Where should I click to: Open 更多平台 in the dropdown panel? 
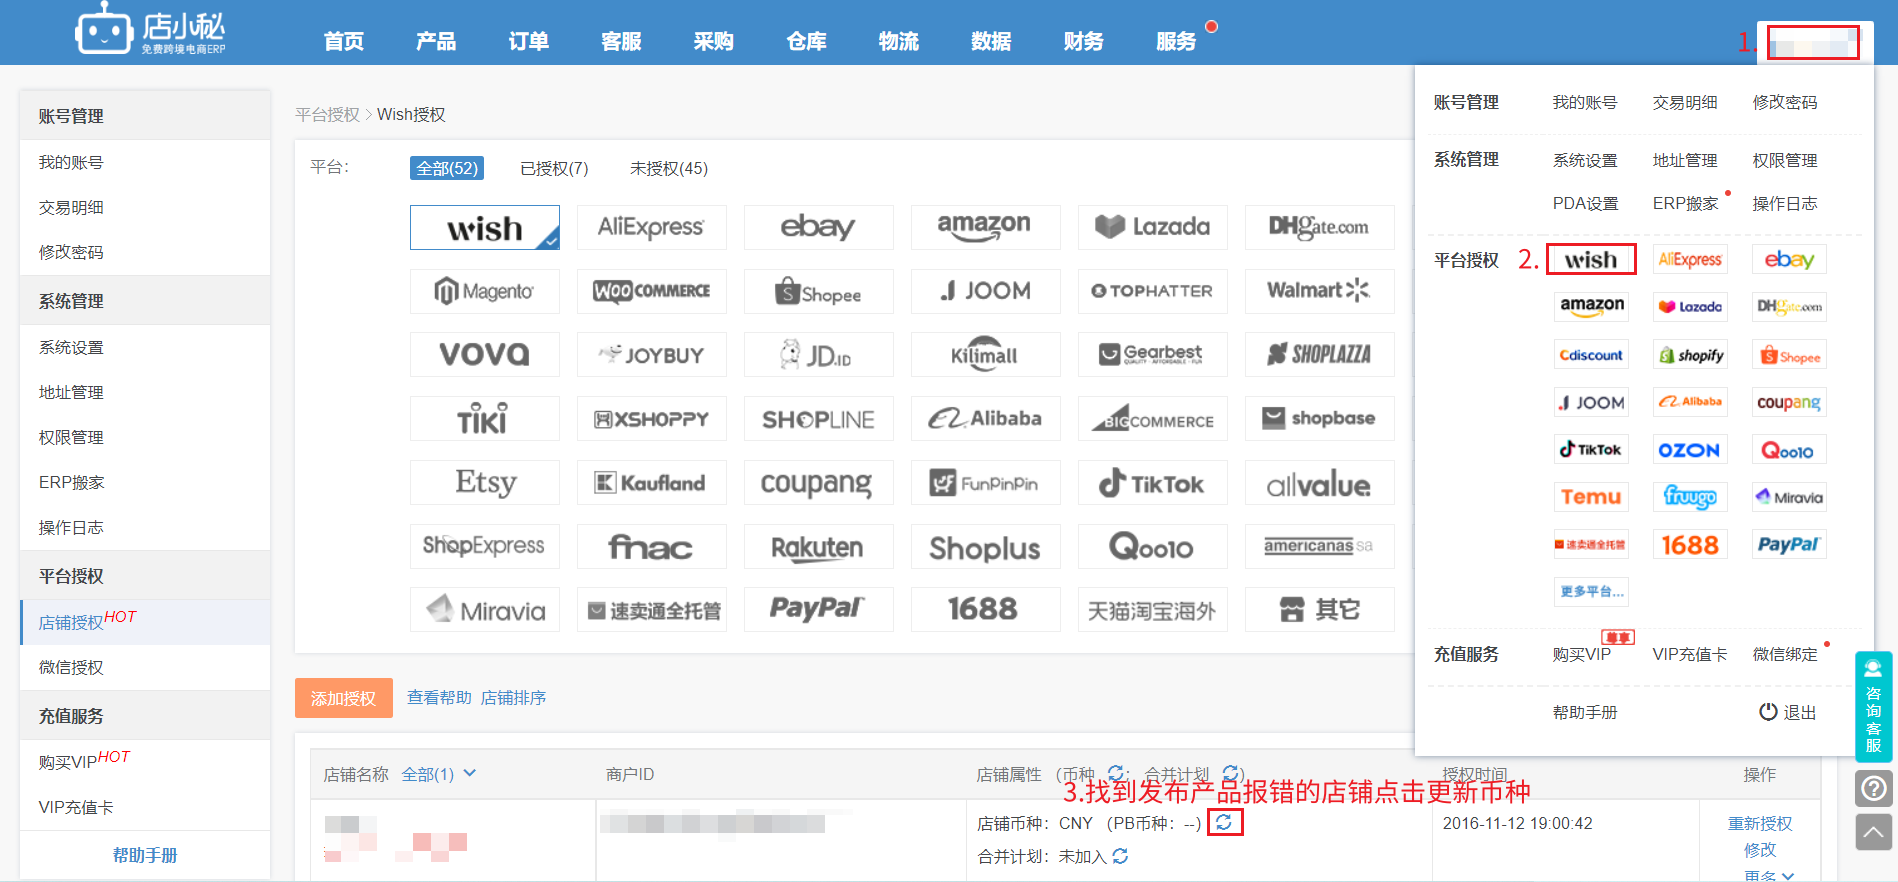click(x=1591, y=591)
